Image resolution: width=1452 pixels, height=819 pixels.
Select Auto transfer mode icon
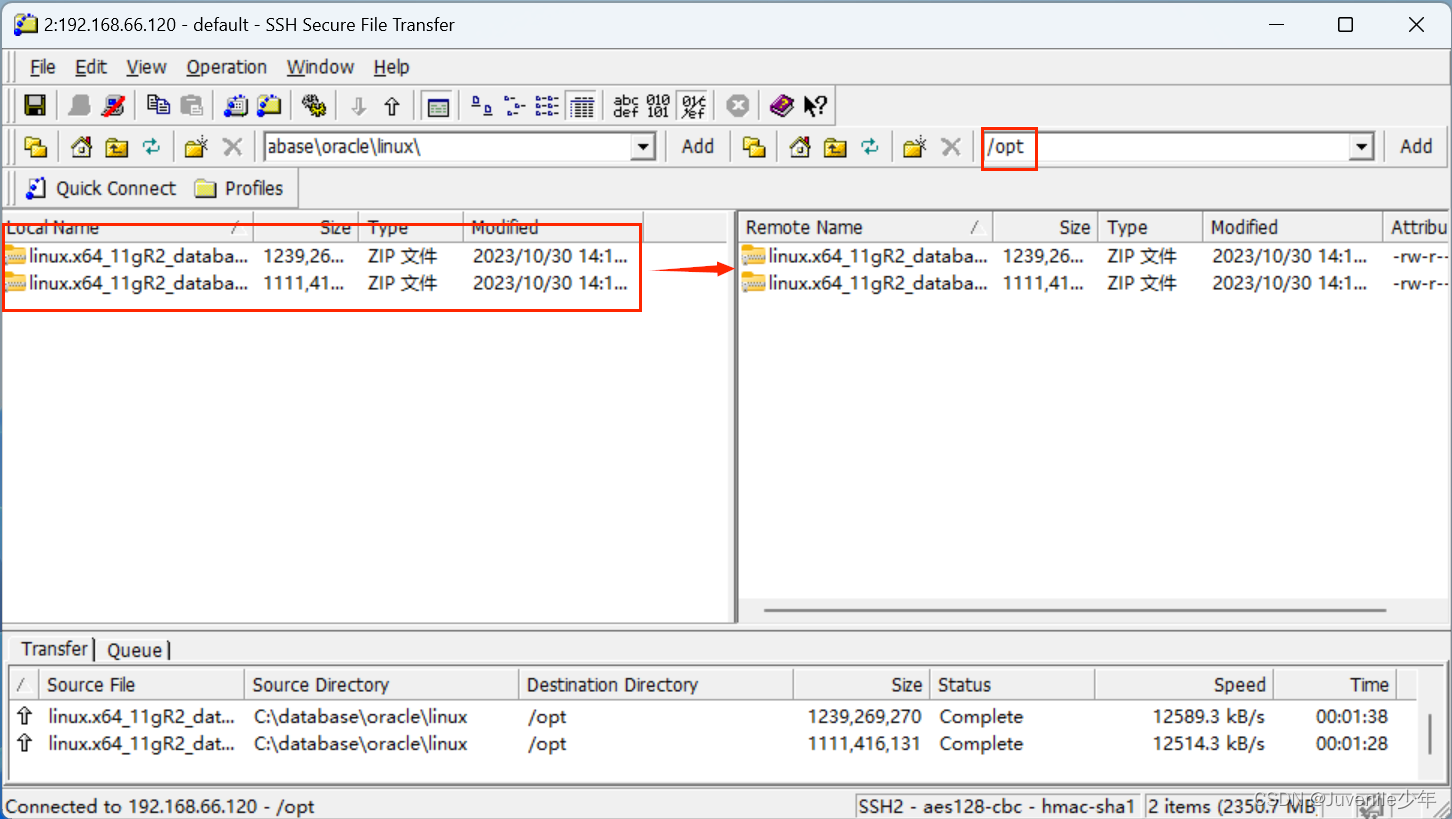tap(692, 105)
